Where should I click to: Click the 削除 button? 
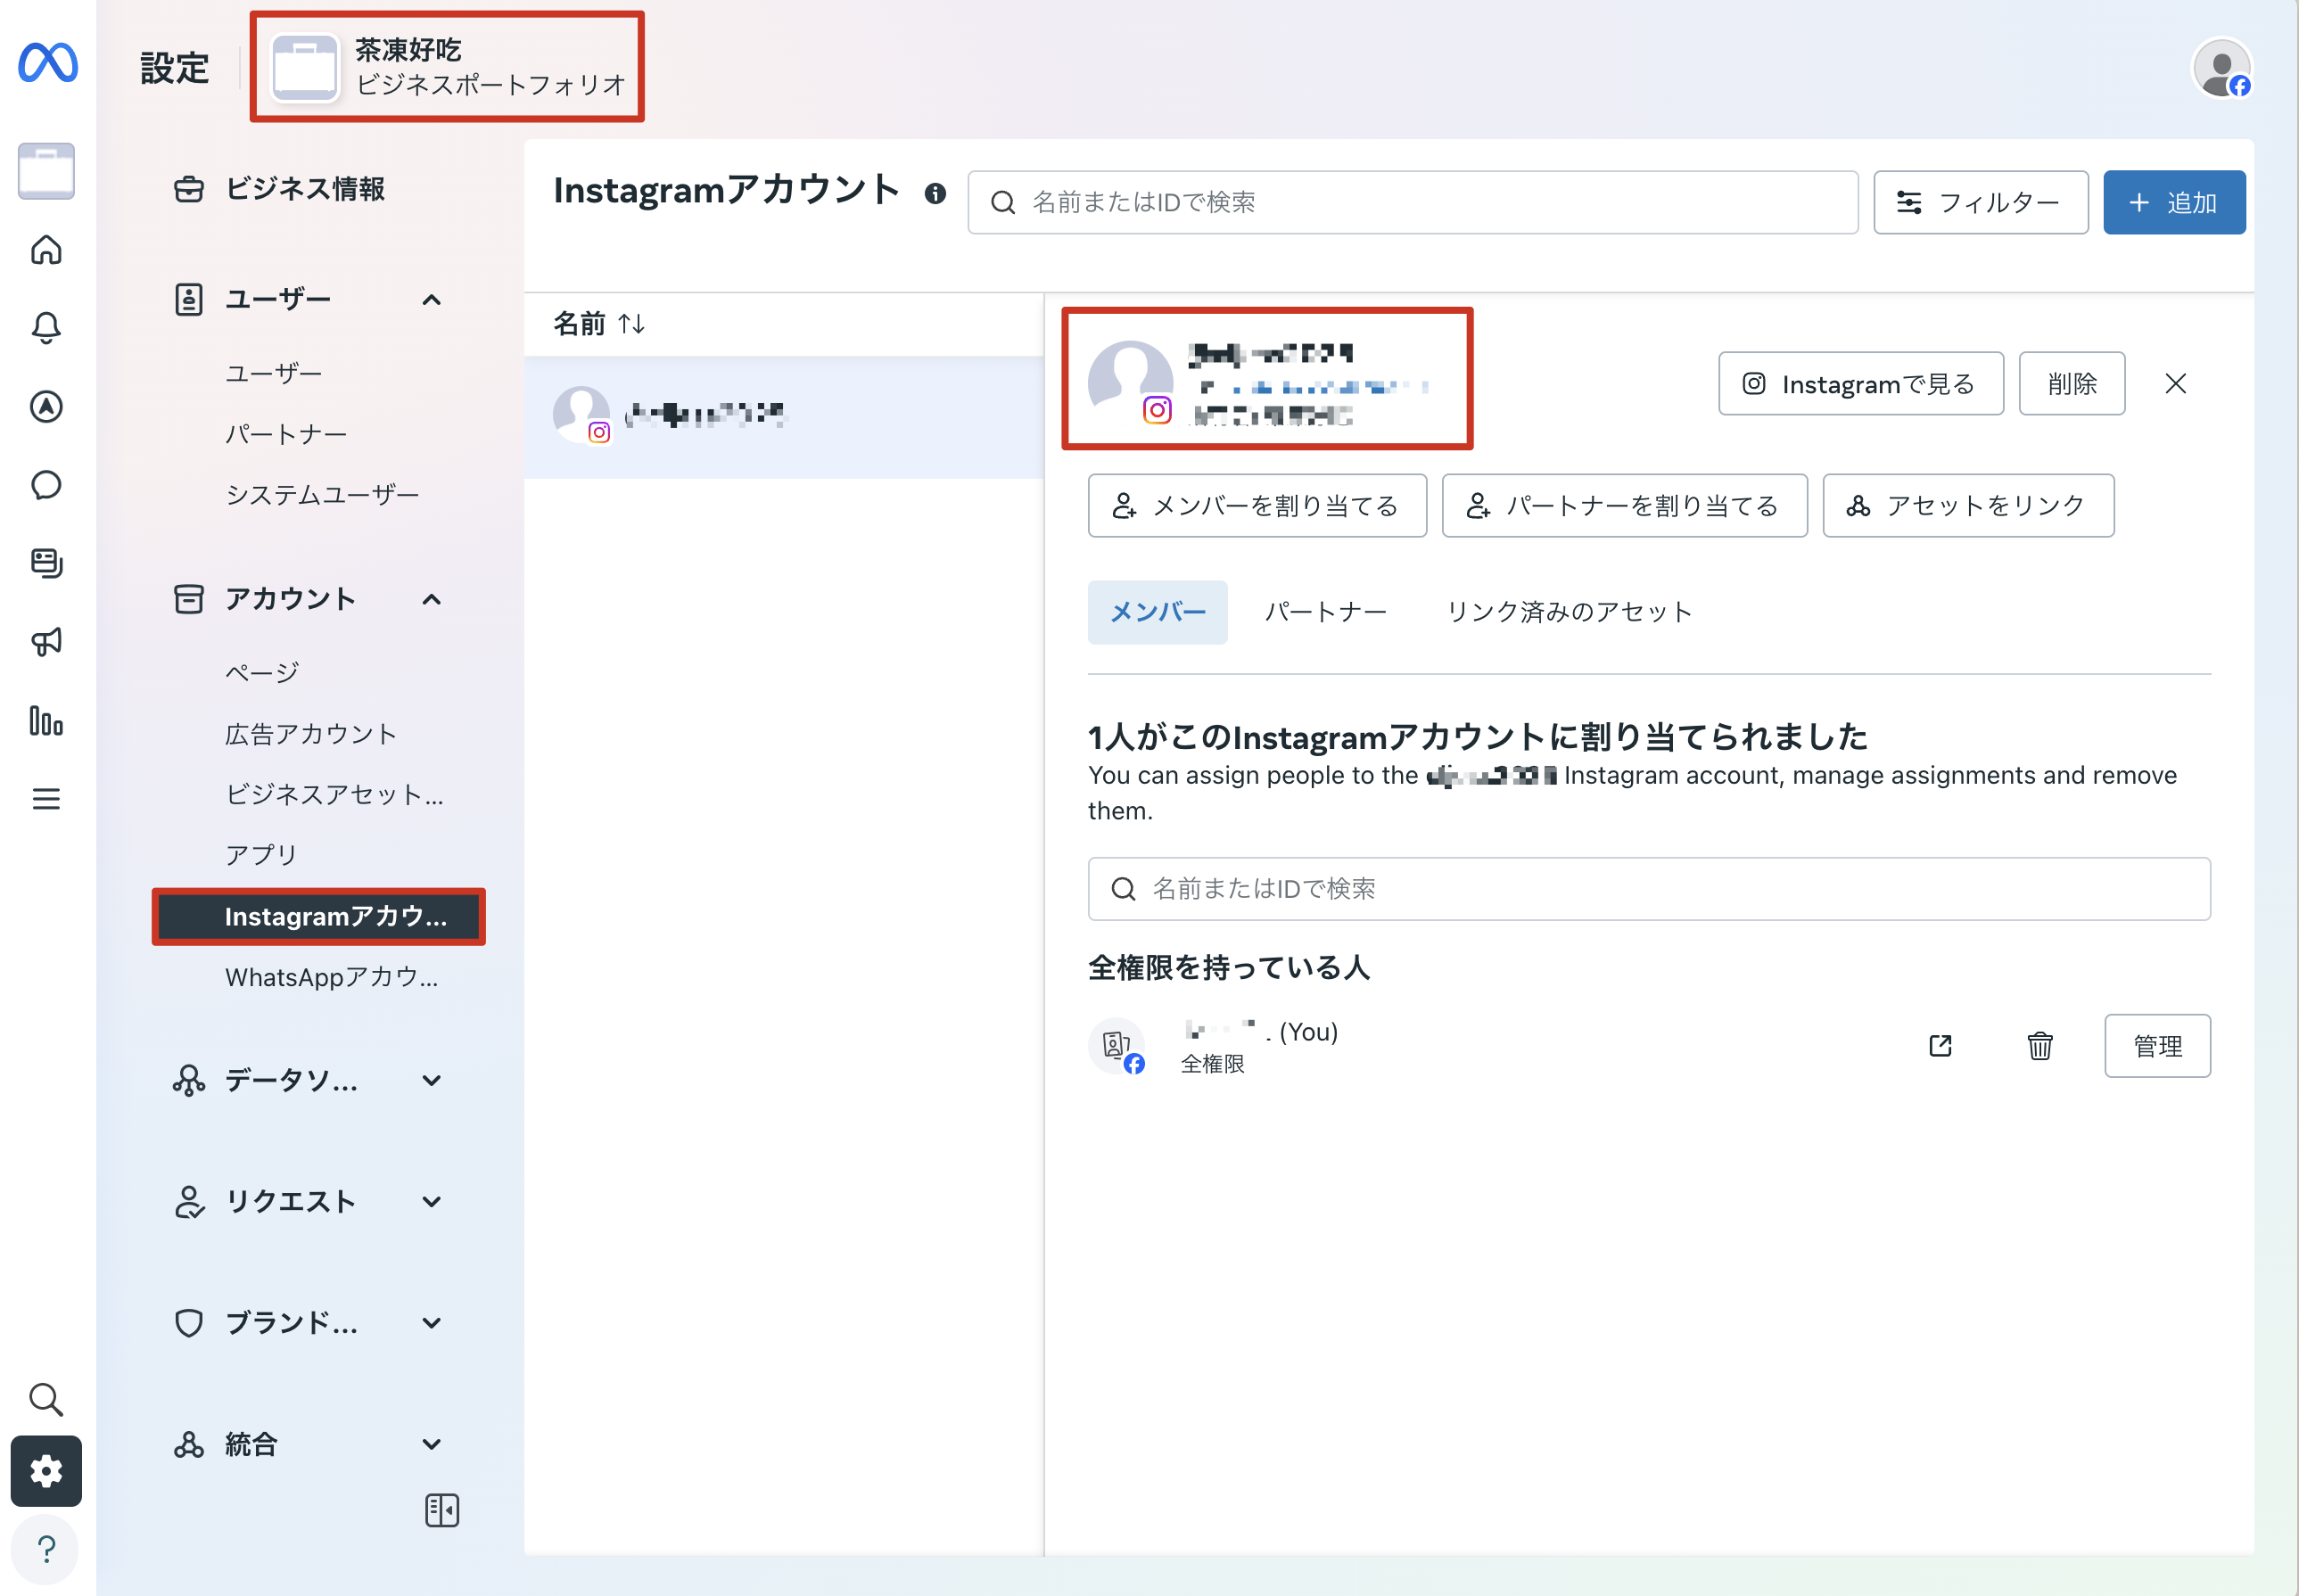coord(2071,384)
